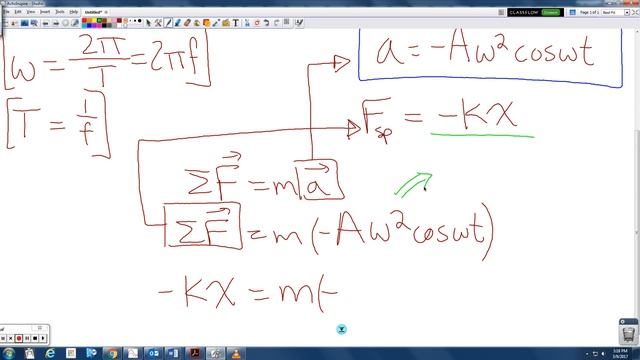The height and width of the screenshot is (360, 640).
Task: Open VLC media player from the taskbar
Action: tap(236, 353)
